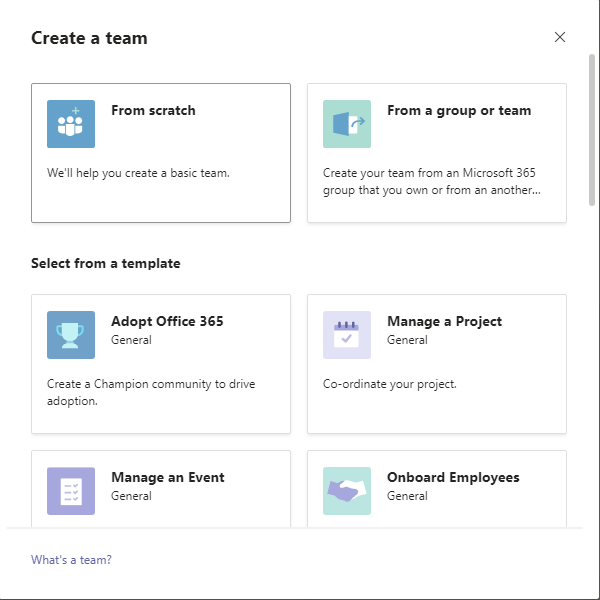Choose From a group or team heading
This screenshot has width=600, height=600.
coord(459,111)
